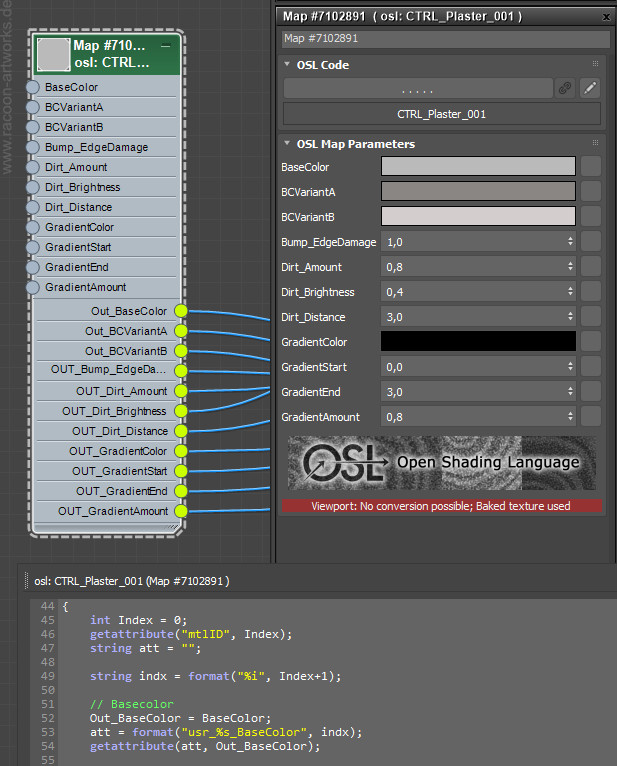Toggle the map slot button beside GradientColor

tap(591, 342)
